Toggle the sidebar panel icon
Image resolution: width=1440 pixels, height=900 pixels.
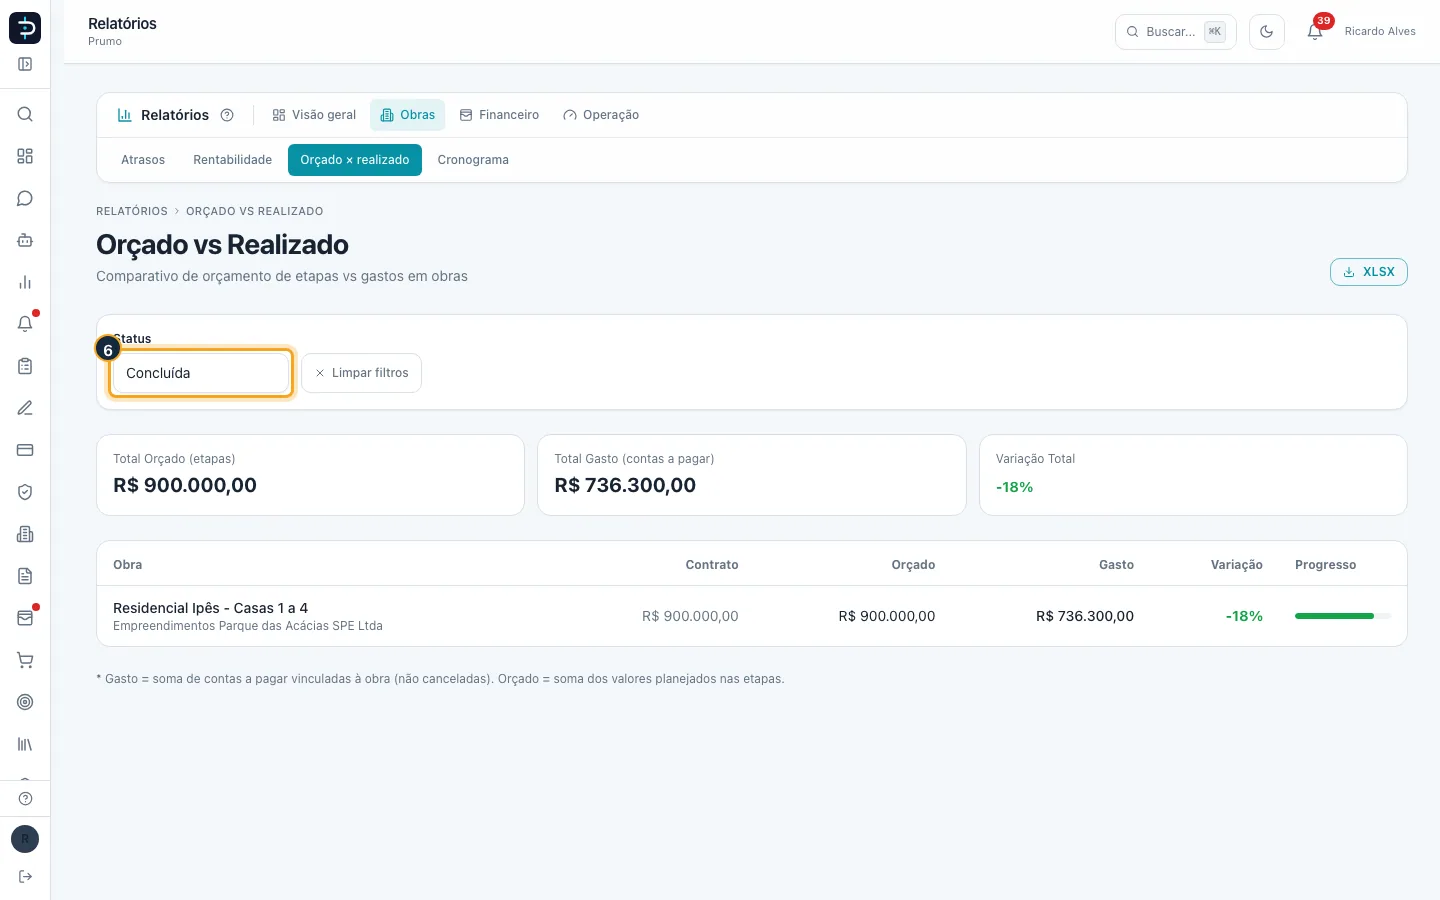[25, 64]
